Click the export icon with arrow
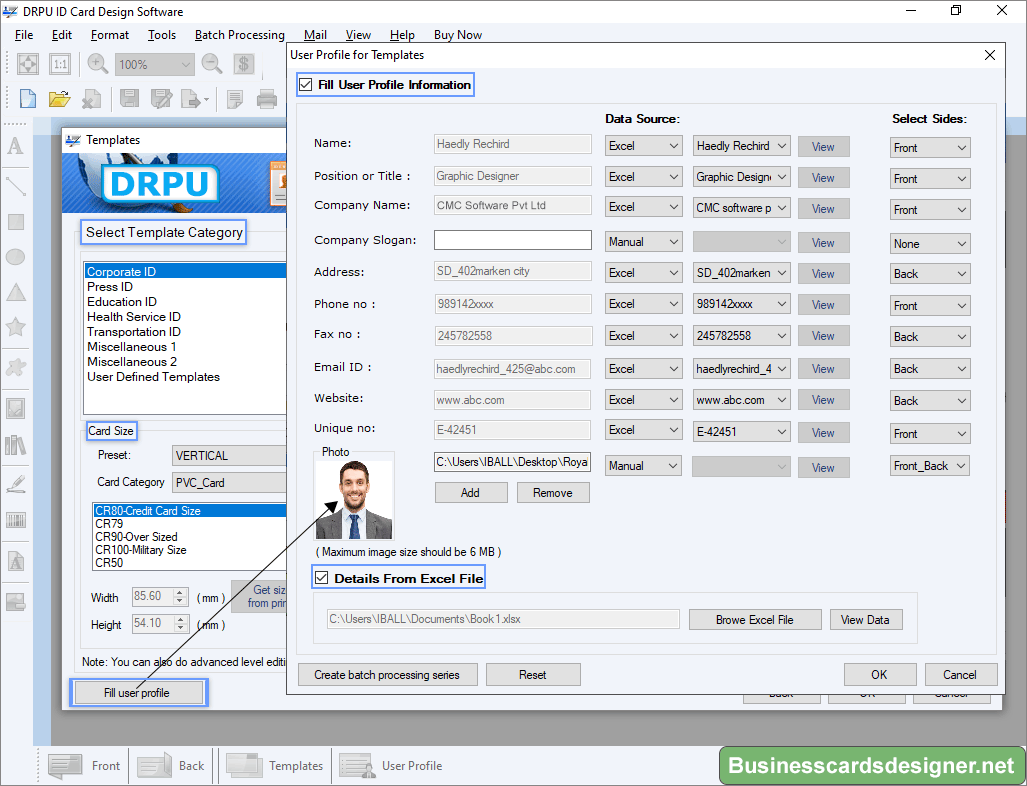 click(x=193, y=99)
